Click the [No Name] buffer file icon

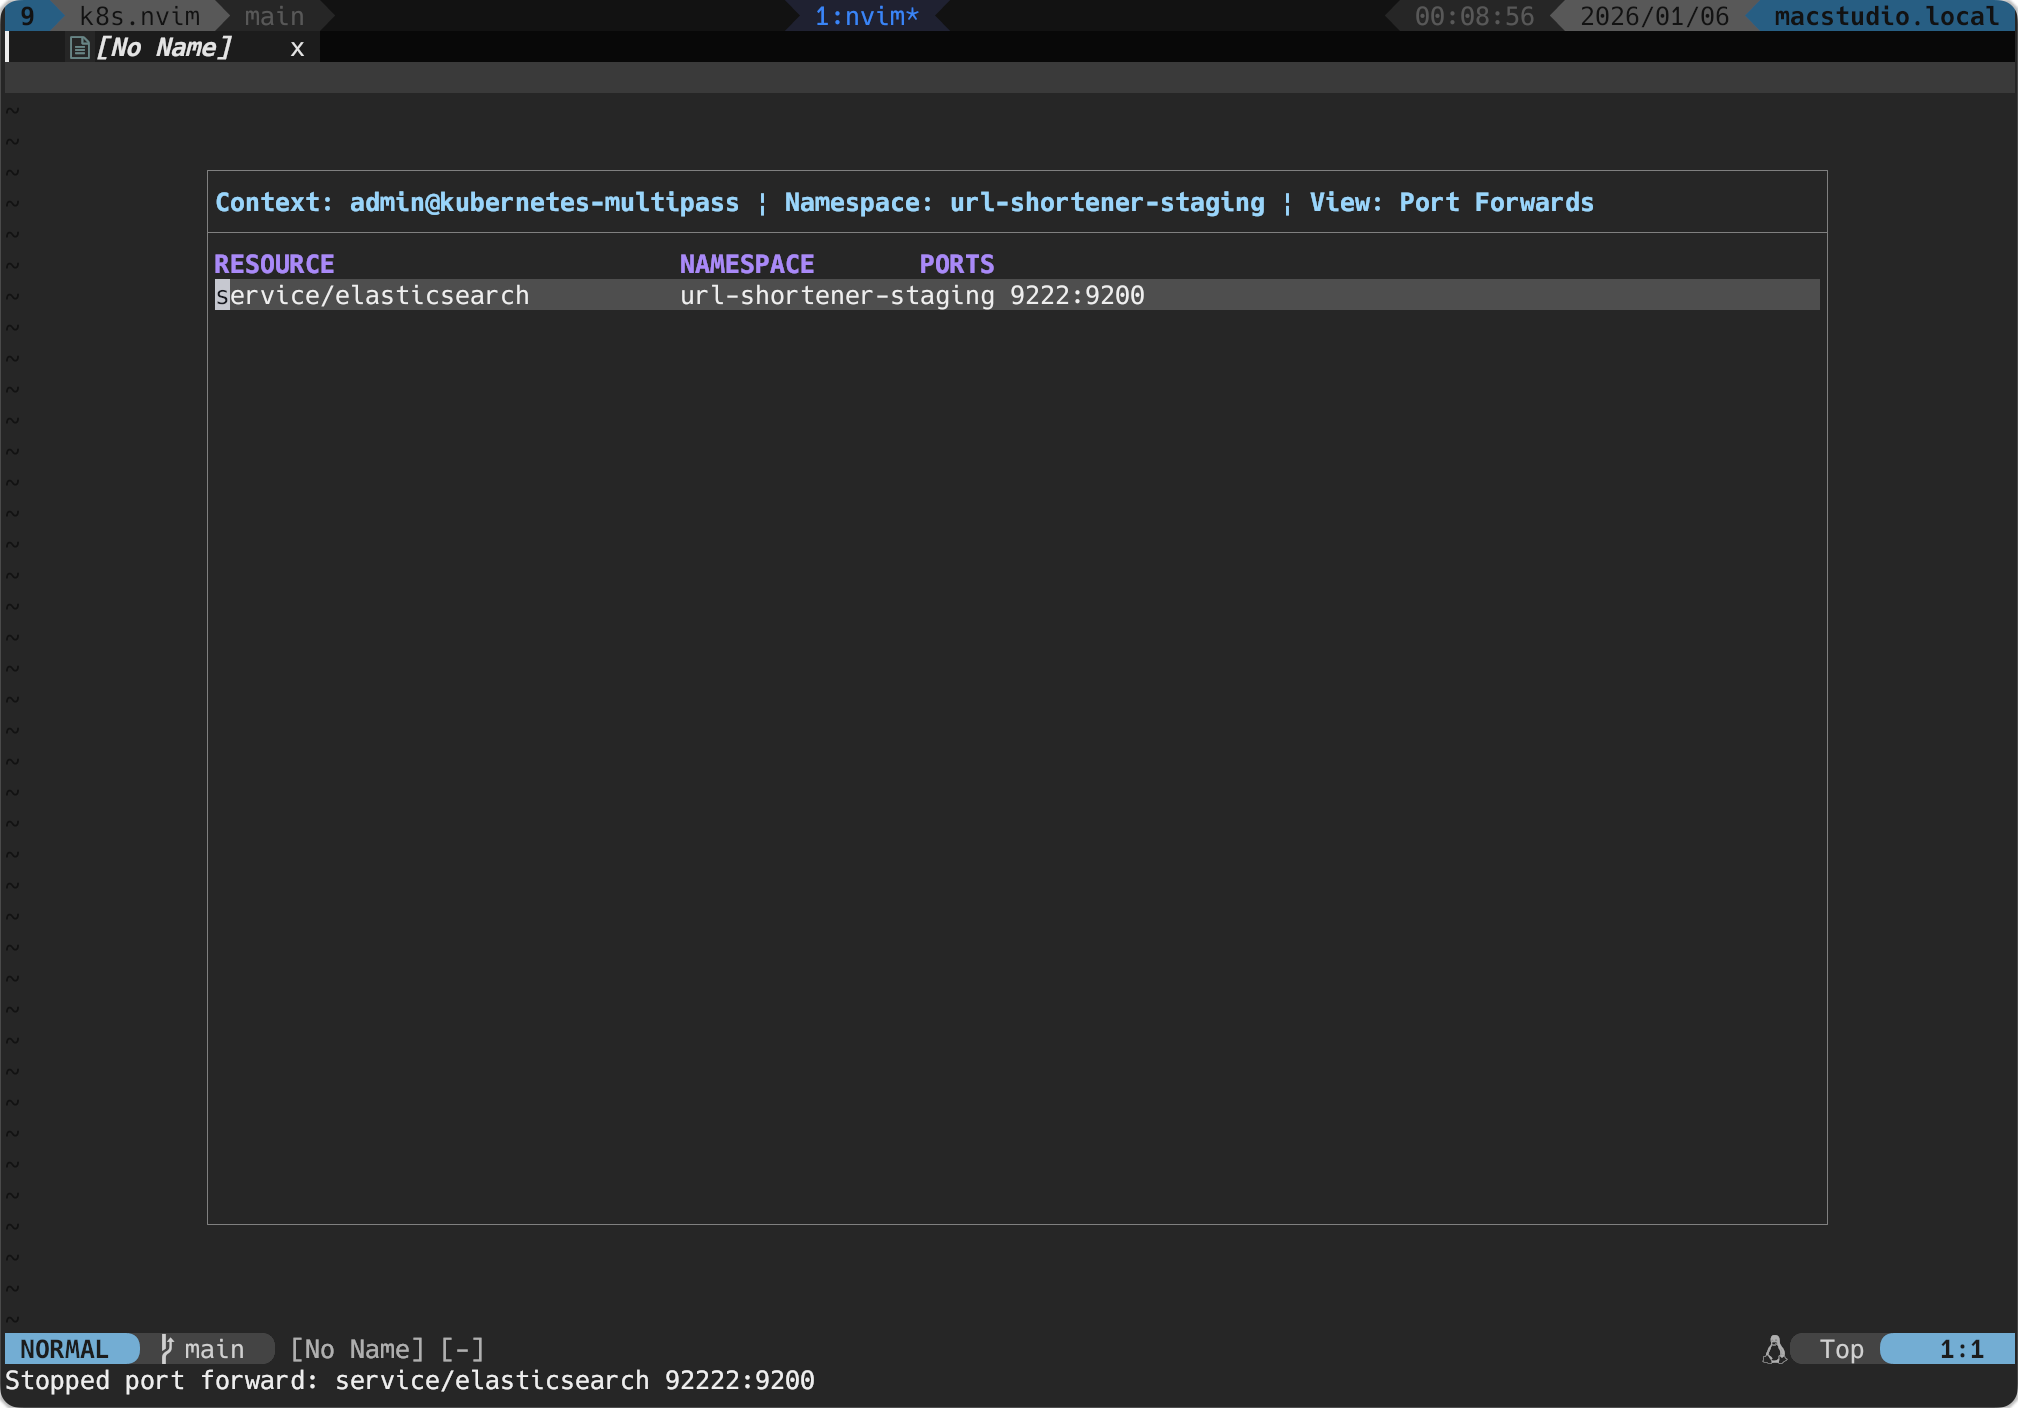coord(78,46)
